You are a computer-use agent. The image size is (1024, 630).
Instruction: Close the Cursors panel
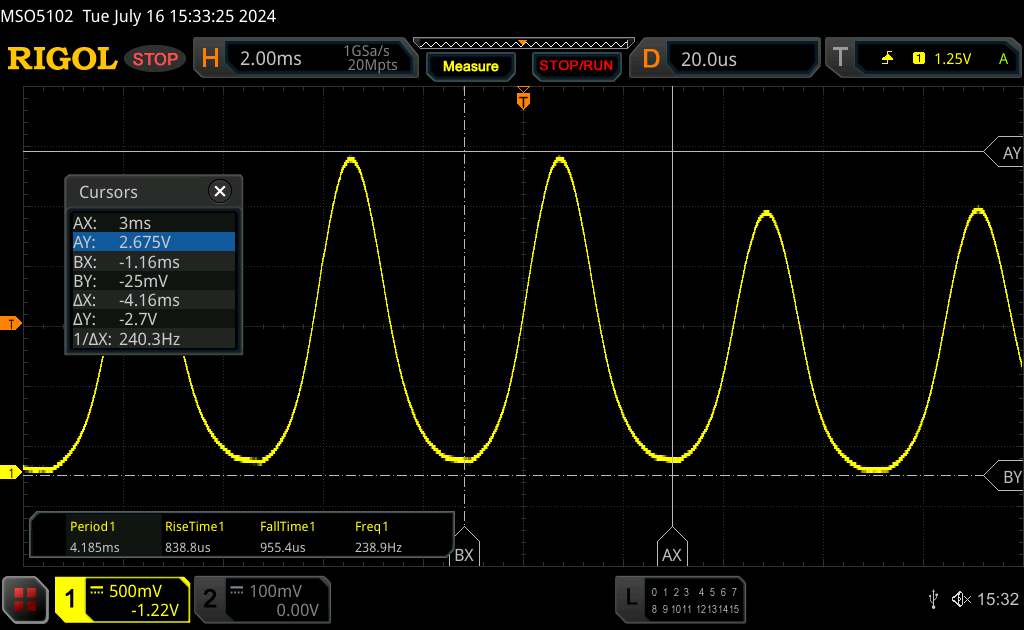point(220,191)
